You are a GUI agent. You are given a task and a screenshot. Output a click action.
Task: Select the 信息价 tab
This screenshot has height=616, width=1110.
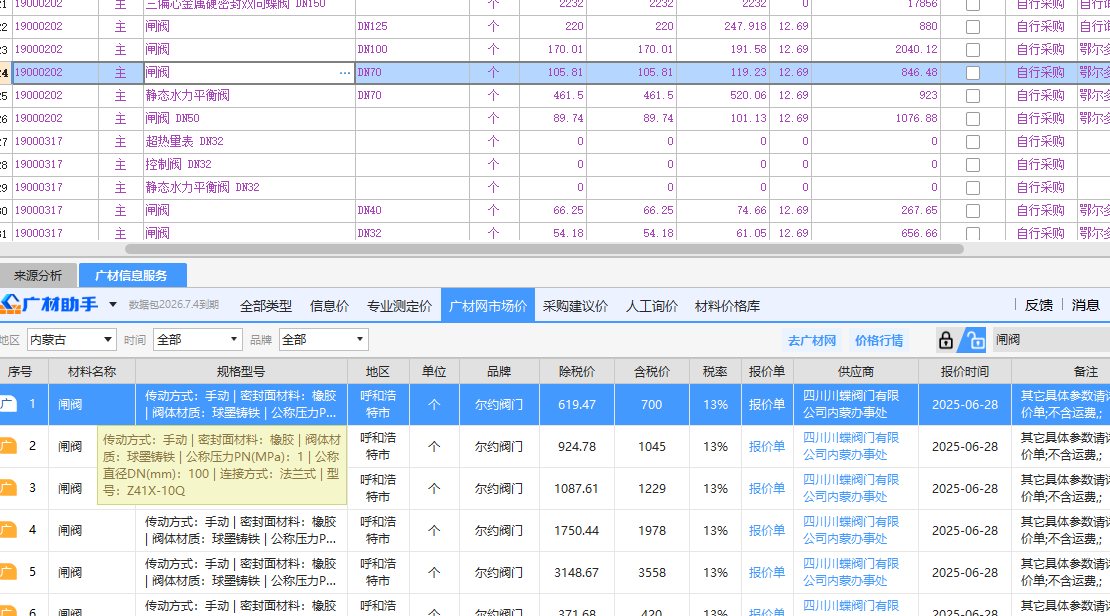point(329,306)
